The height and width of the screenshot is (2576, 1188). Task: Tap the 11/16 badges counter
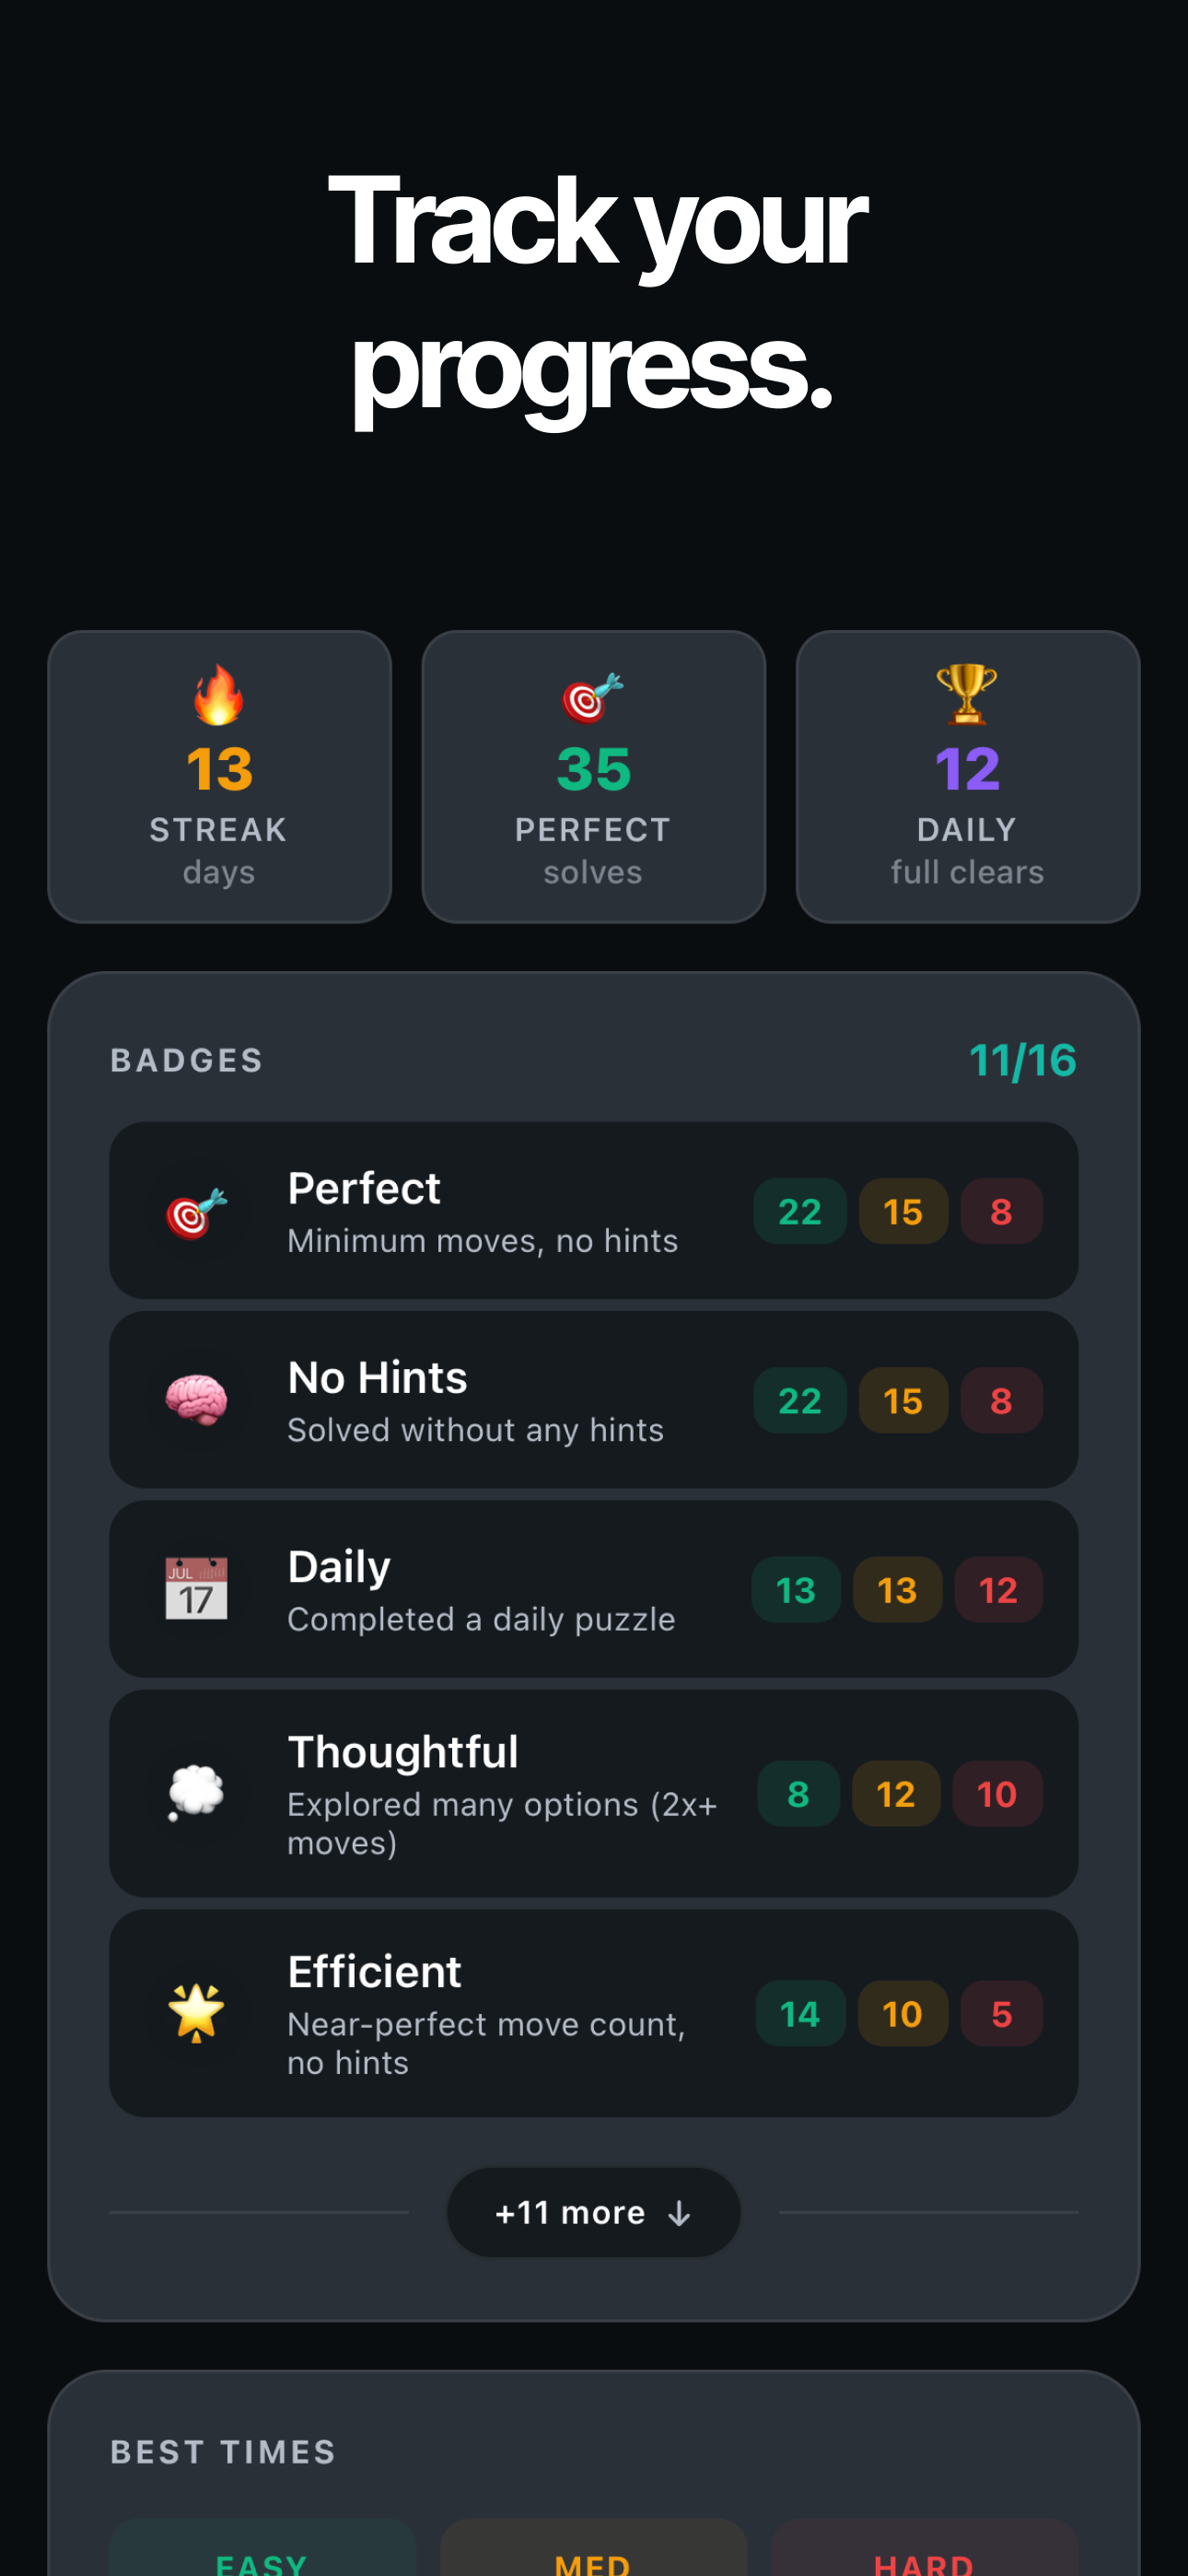click(x=1022, y=1060)
